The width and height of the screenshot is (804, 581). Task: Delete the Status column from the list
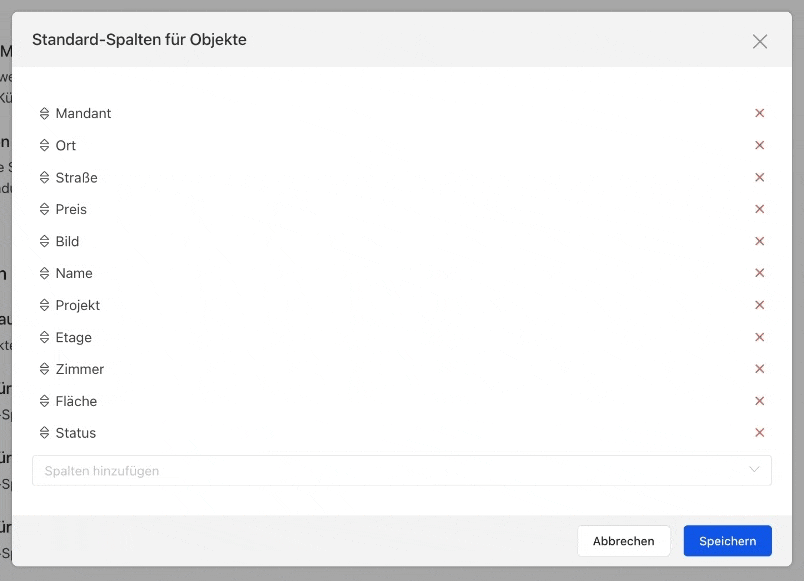pyautogui.click(x=759, y=432)
